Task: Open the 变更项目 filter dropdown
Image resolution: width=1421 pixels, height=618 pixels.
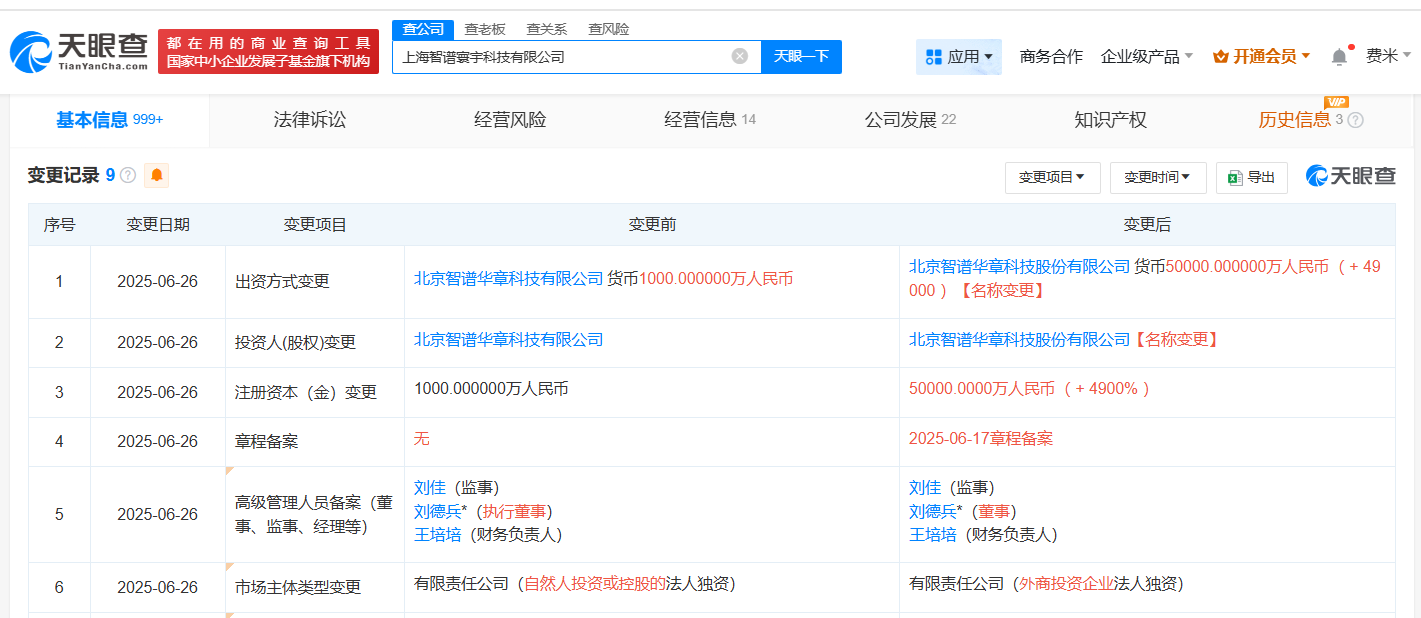Action: (x=1052, y=177)
